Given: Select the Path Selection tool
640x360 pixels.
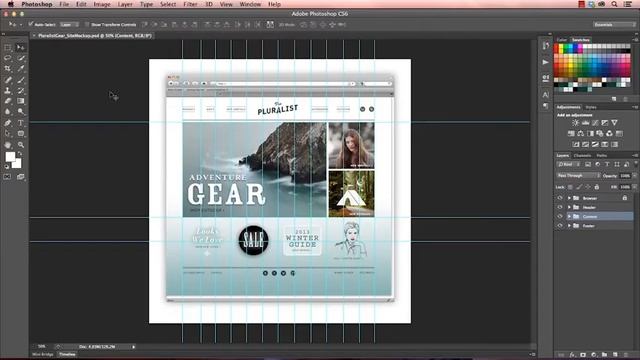Looking at the screenshot, I should [x=8, y=133].
